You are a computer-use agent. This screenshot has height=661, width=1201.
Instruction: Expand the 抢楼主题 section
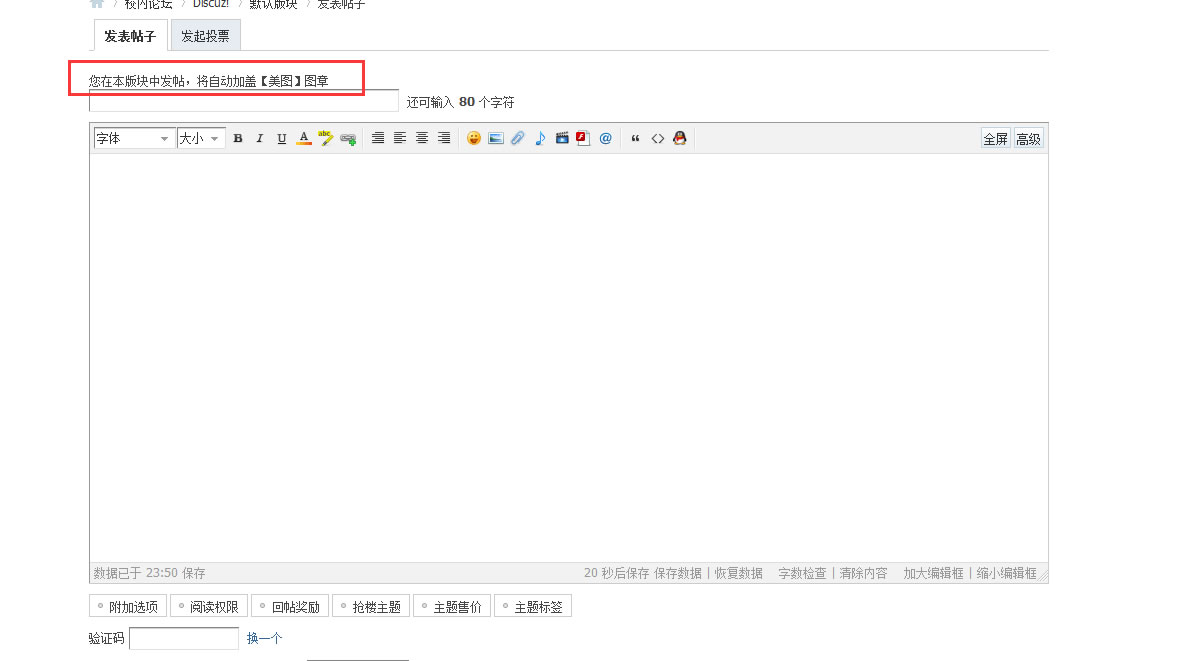pyautogui.click(x=371, y=607)
